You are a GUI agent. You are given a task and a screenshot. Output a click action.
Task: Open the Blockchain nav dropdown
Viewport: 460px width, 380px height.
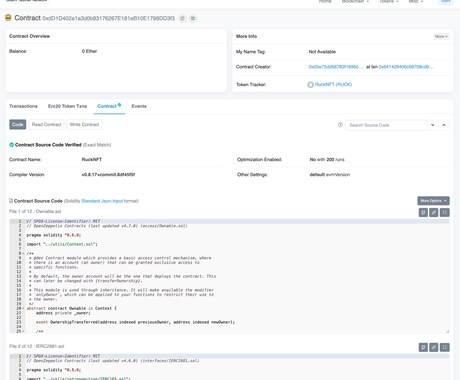(x=355, y=2)
